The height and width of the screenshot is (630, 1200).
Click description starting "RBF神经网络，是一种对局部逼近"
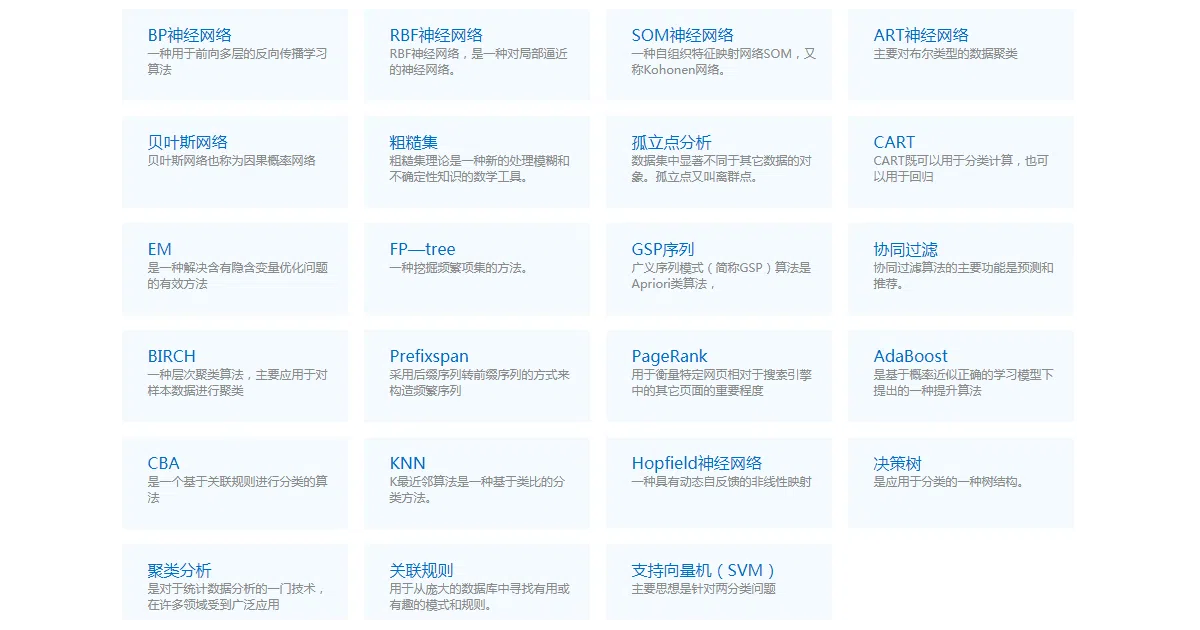(x=479, y=62)
